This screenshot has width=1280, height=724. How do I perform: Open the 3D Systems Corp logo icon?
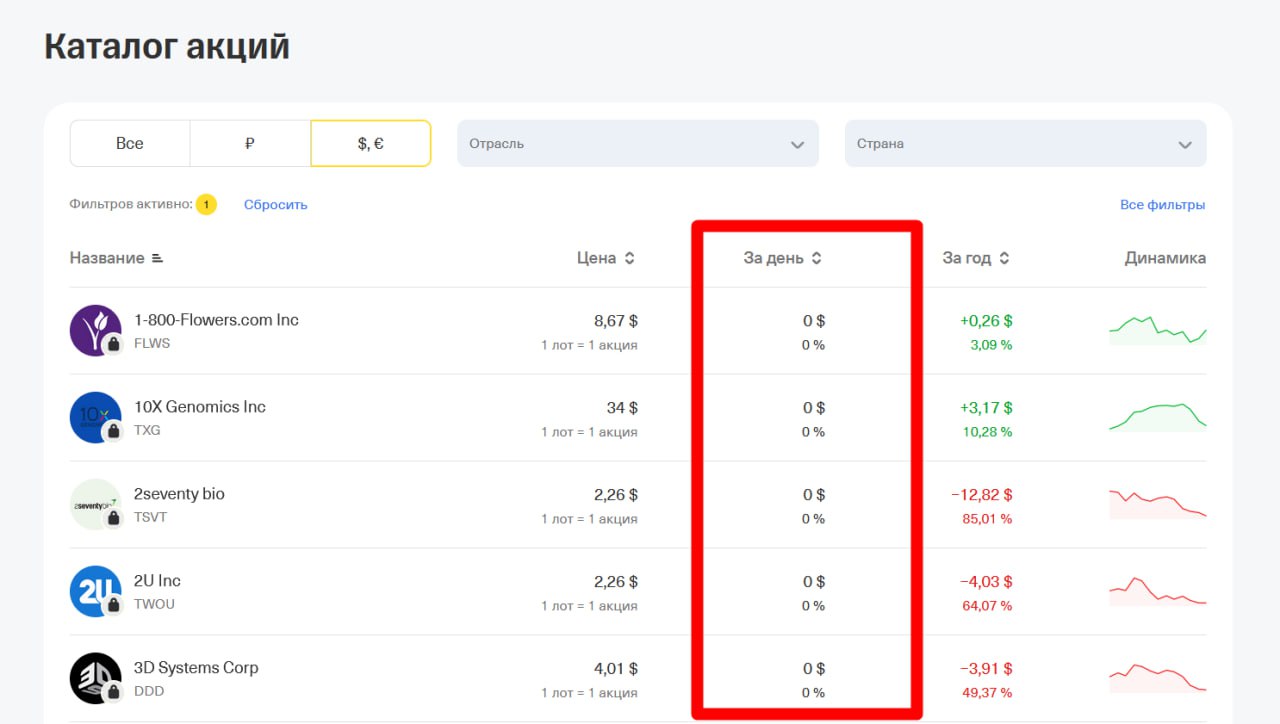coord(96,678)
